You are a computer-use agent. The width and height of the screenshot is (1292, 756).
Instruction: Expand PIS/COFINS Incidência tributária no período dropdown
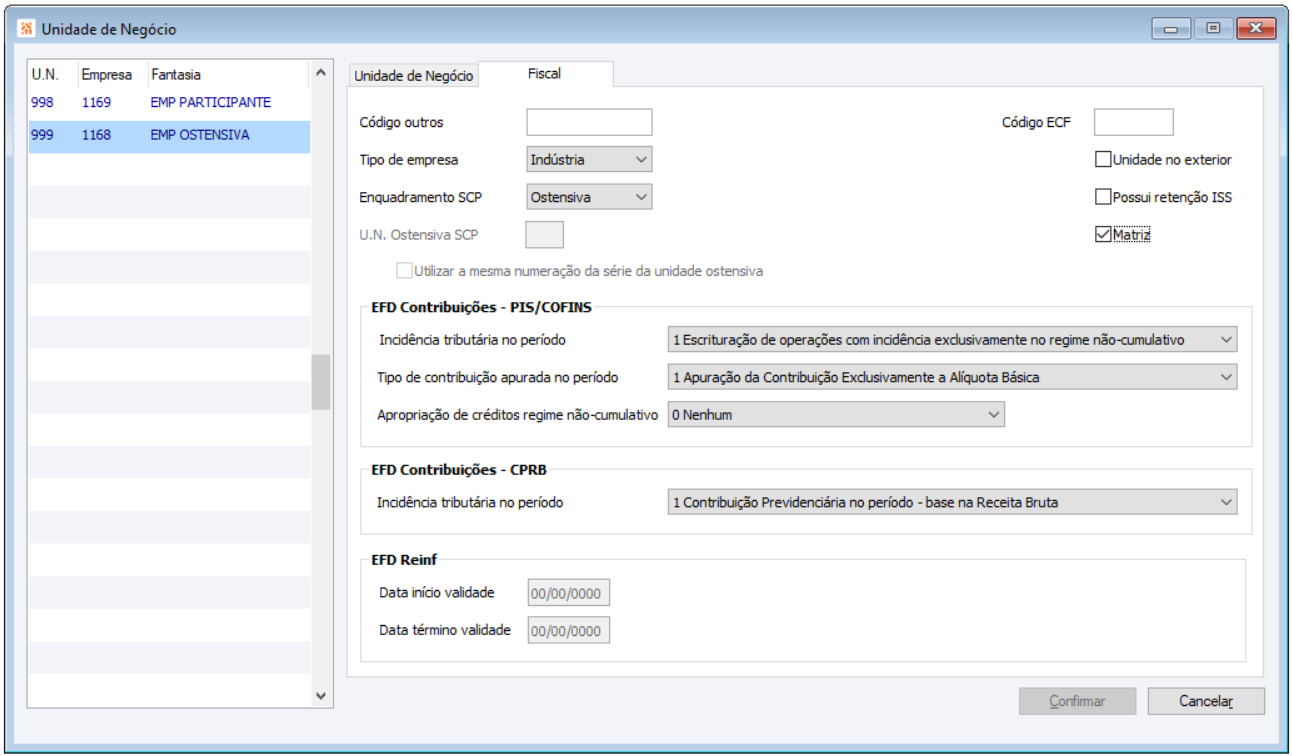click(952, 340)
